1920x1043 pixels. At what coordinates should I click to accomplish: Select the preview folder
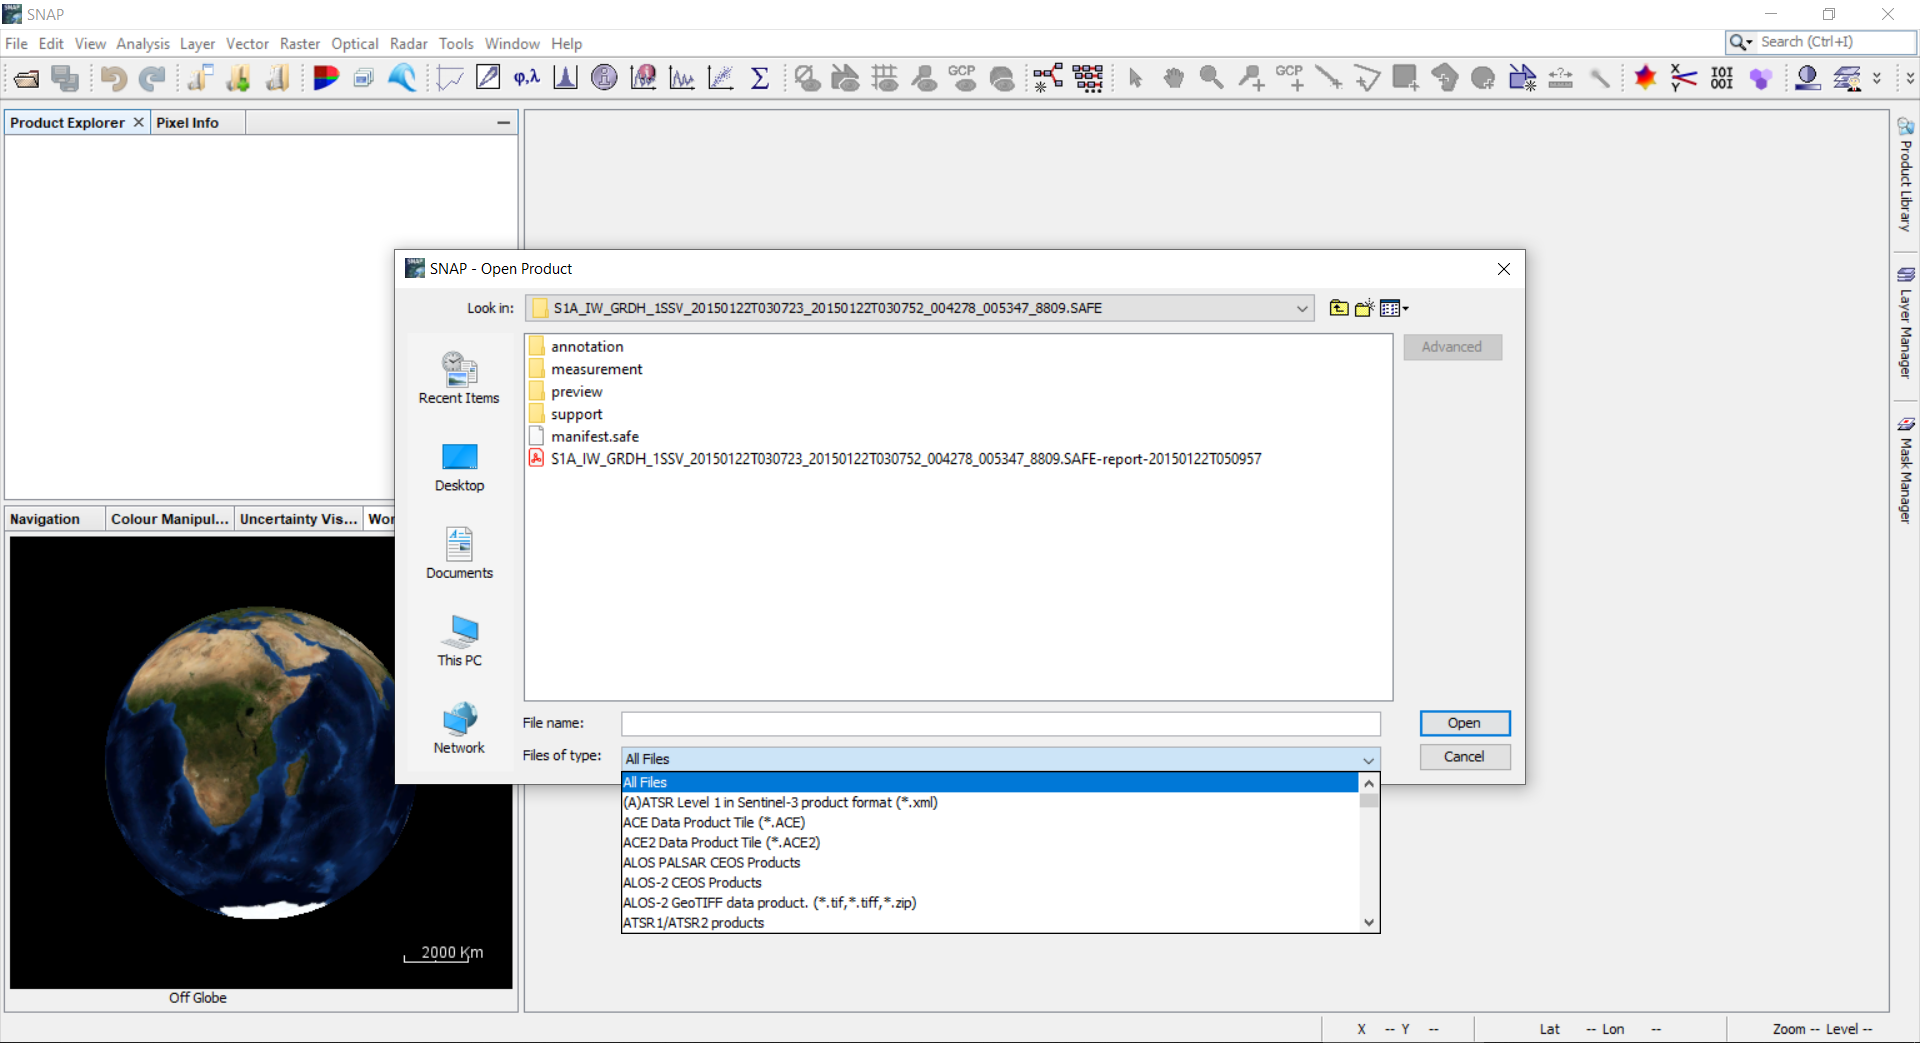point(566,392)
